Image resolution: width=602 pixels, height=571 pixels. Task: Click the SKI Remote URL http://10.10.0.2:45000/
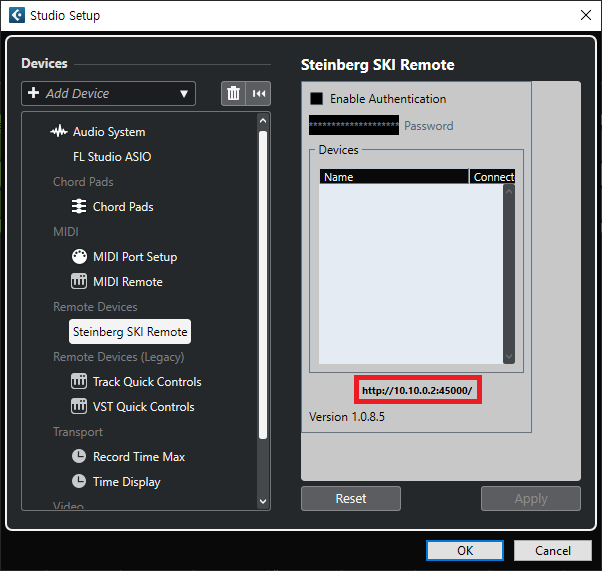(x=417, y=391)
